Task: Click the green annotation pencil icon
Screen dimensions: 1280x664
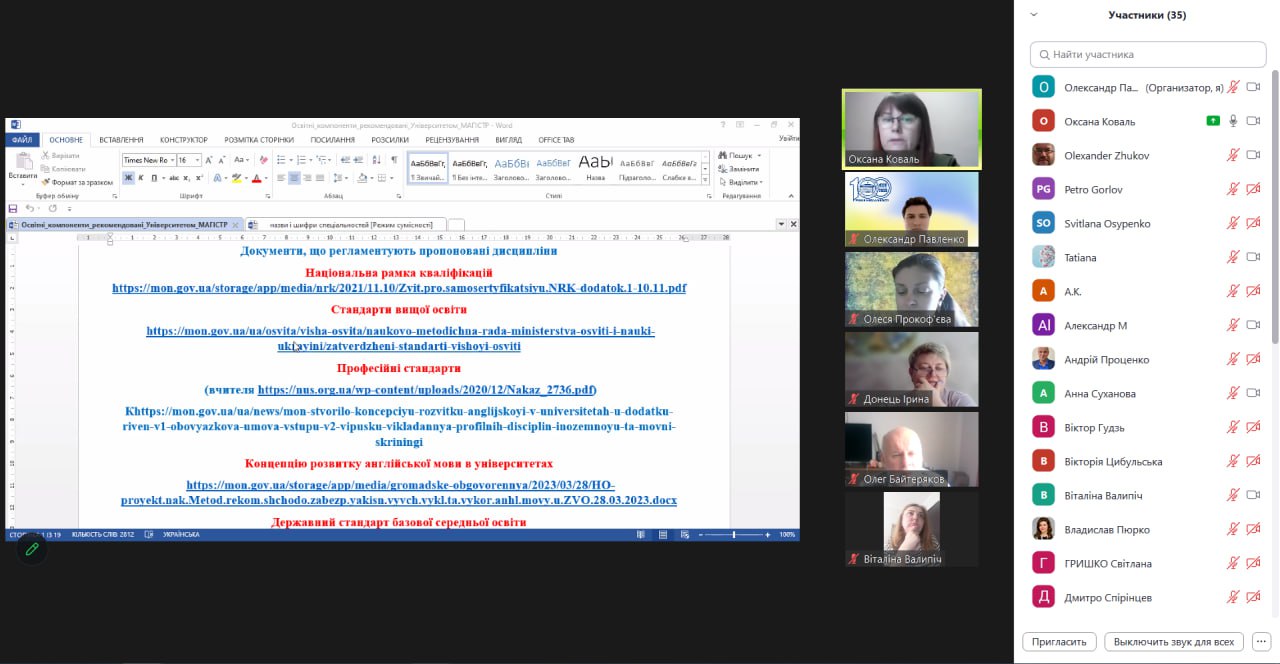Action: click(32, 549)
